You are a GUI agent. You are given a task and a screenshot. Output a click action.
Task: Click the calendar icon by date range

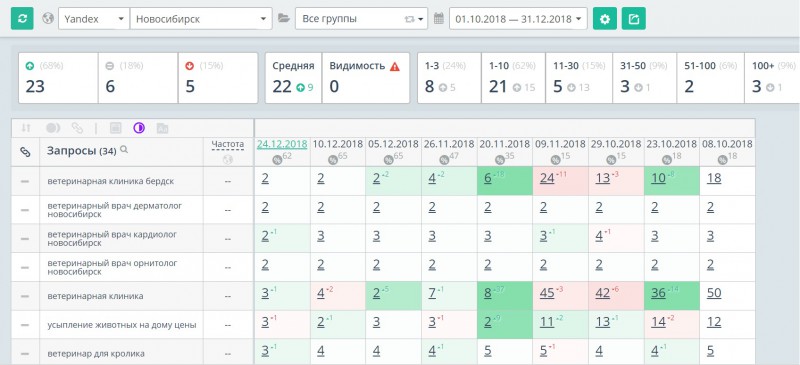click(438, 19)
